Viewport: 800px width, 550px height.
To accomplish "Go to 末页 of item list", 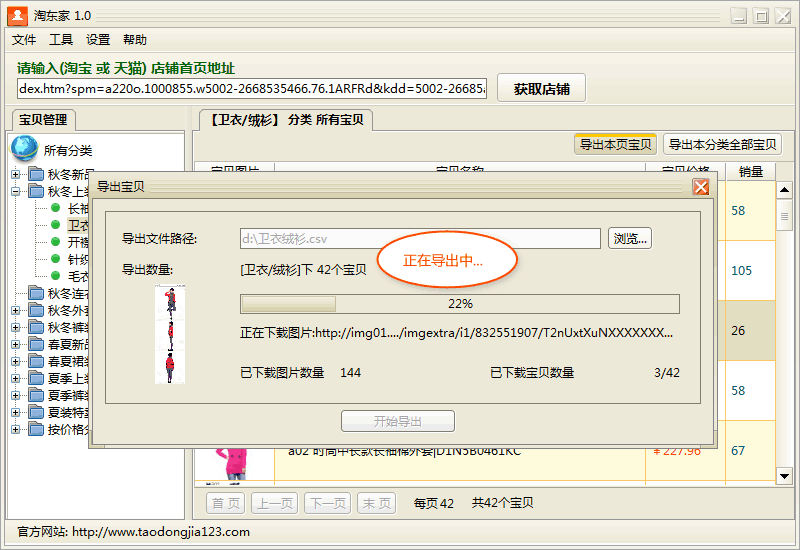I will pos(377,504).
